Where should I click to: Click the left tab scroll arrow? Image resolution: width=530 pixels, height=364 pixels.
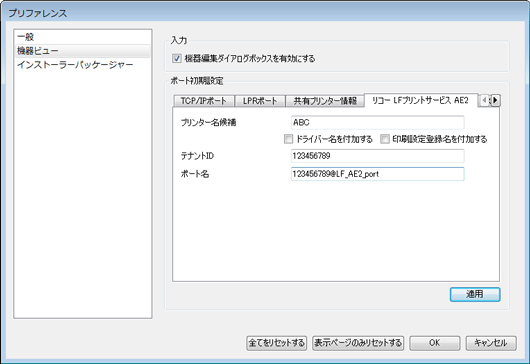point(485,100)
